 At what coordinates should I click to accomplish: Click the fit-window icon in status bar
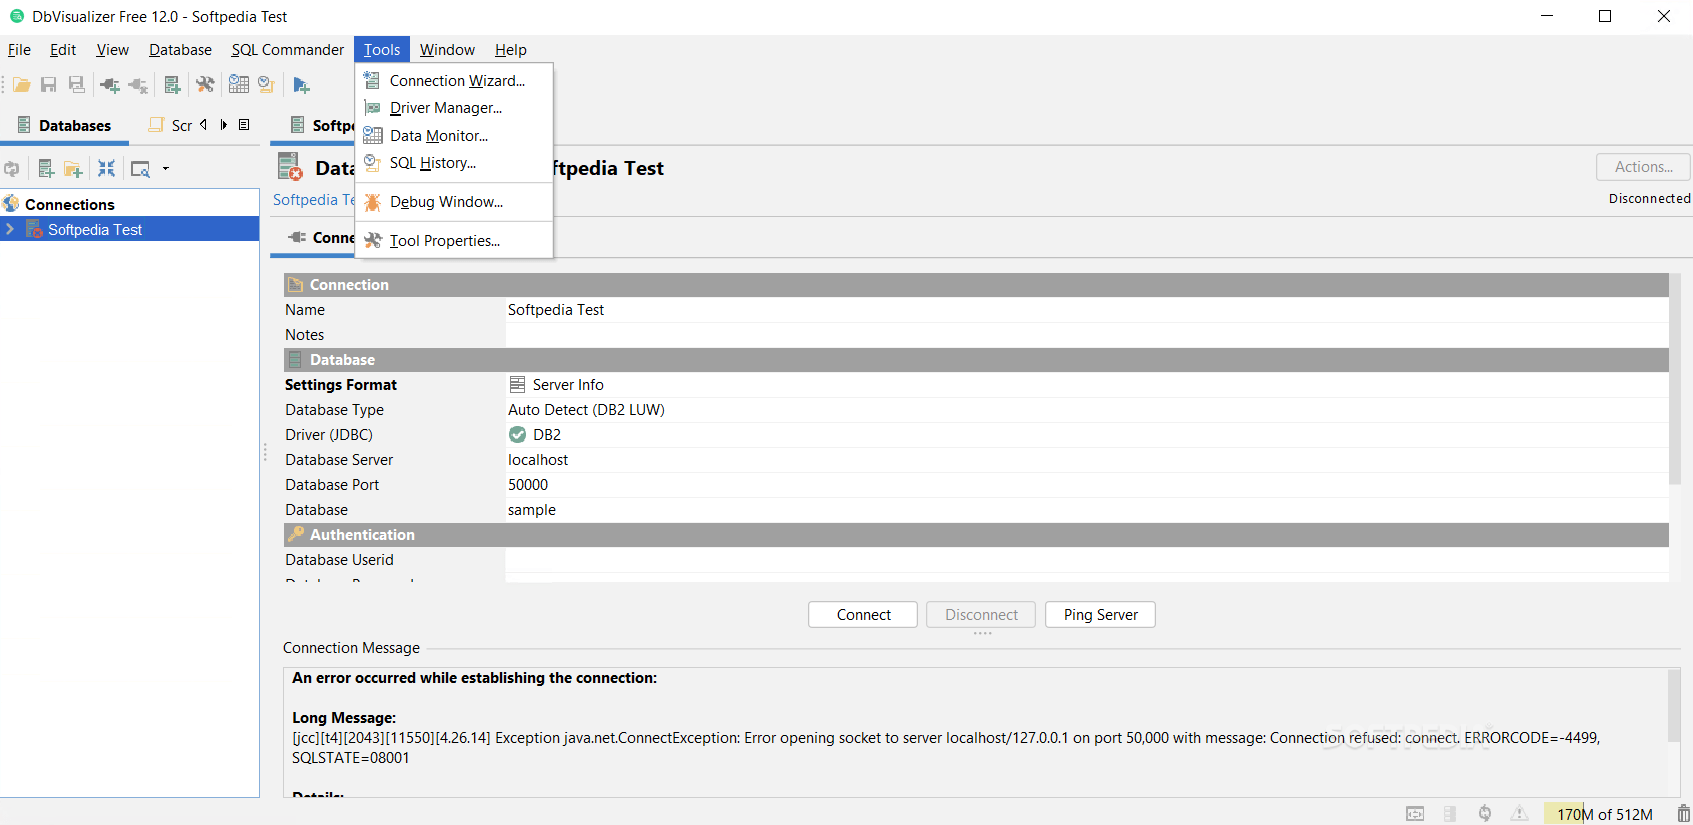(x=1415, y=814)
